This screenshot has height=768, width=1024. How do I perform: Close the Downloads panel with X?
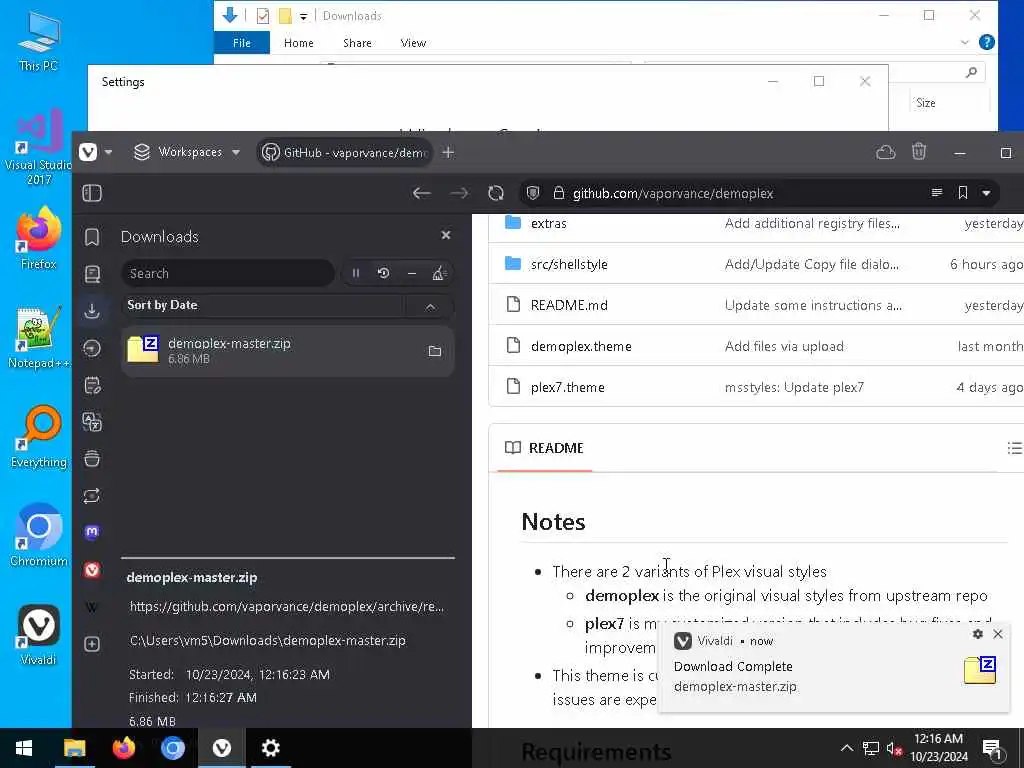tap(446, 235)
